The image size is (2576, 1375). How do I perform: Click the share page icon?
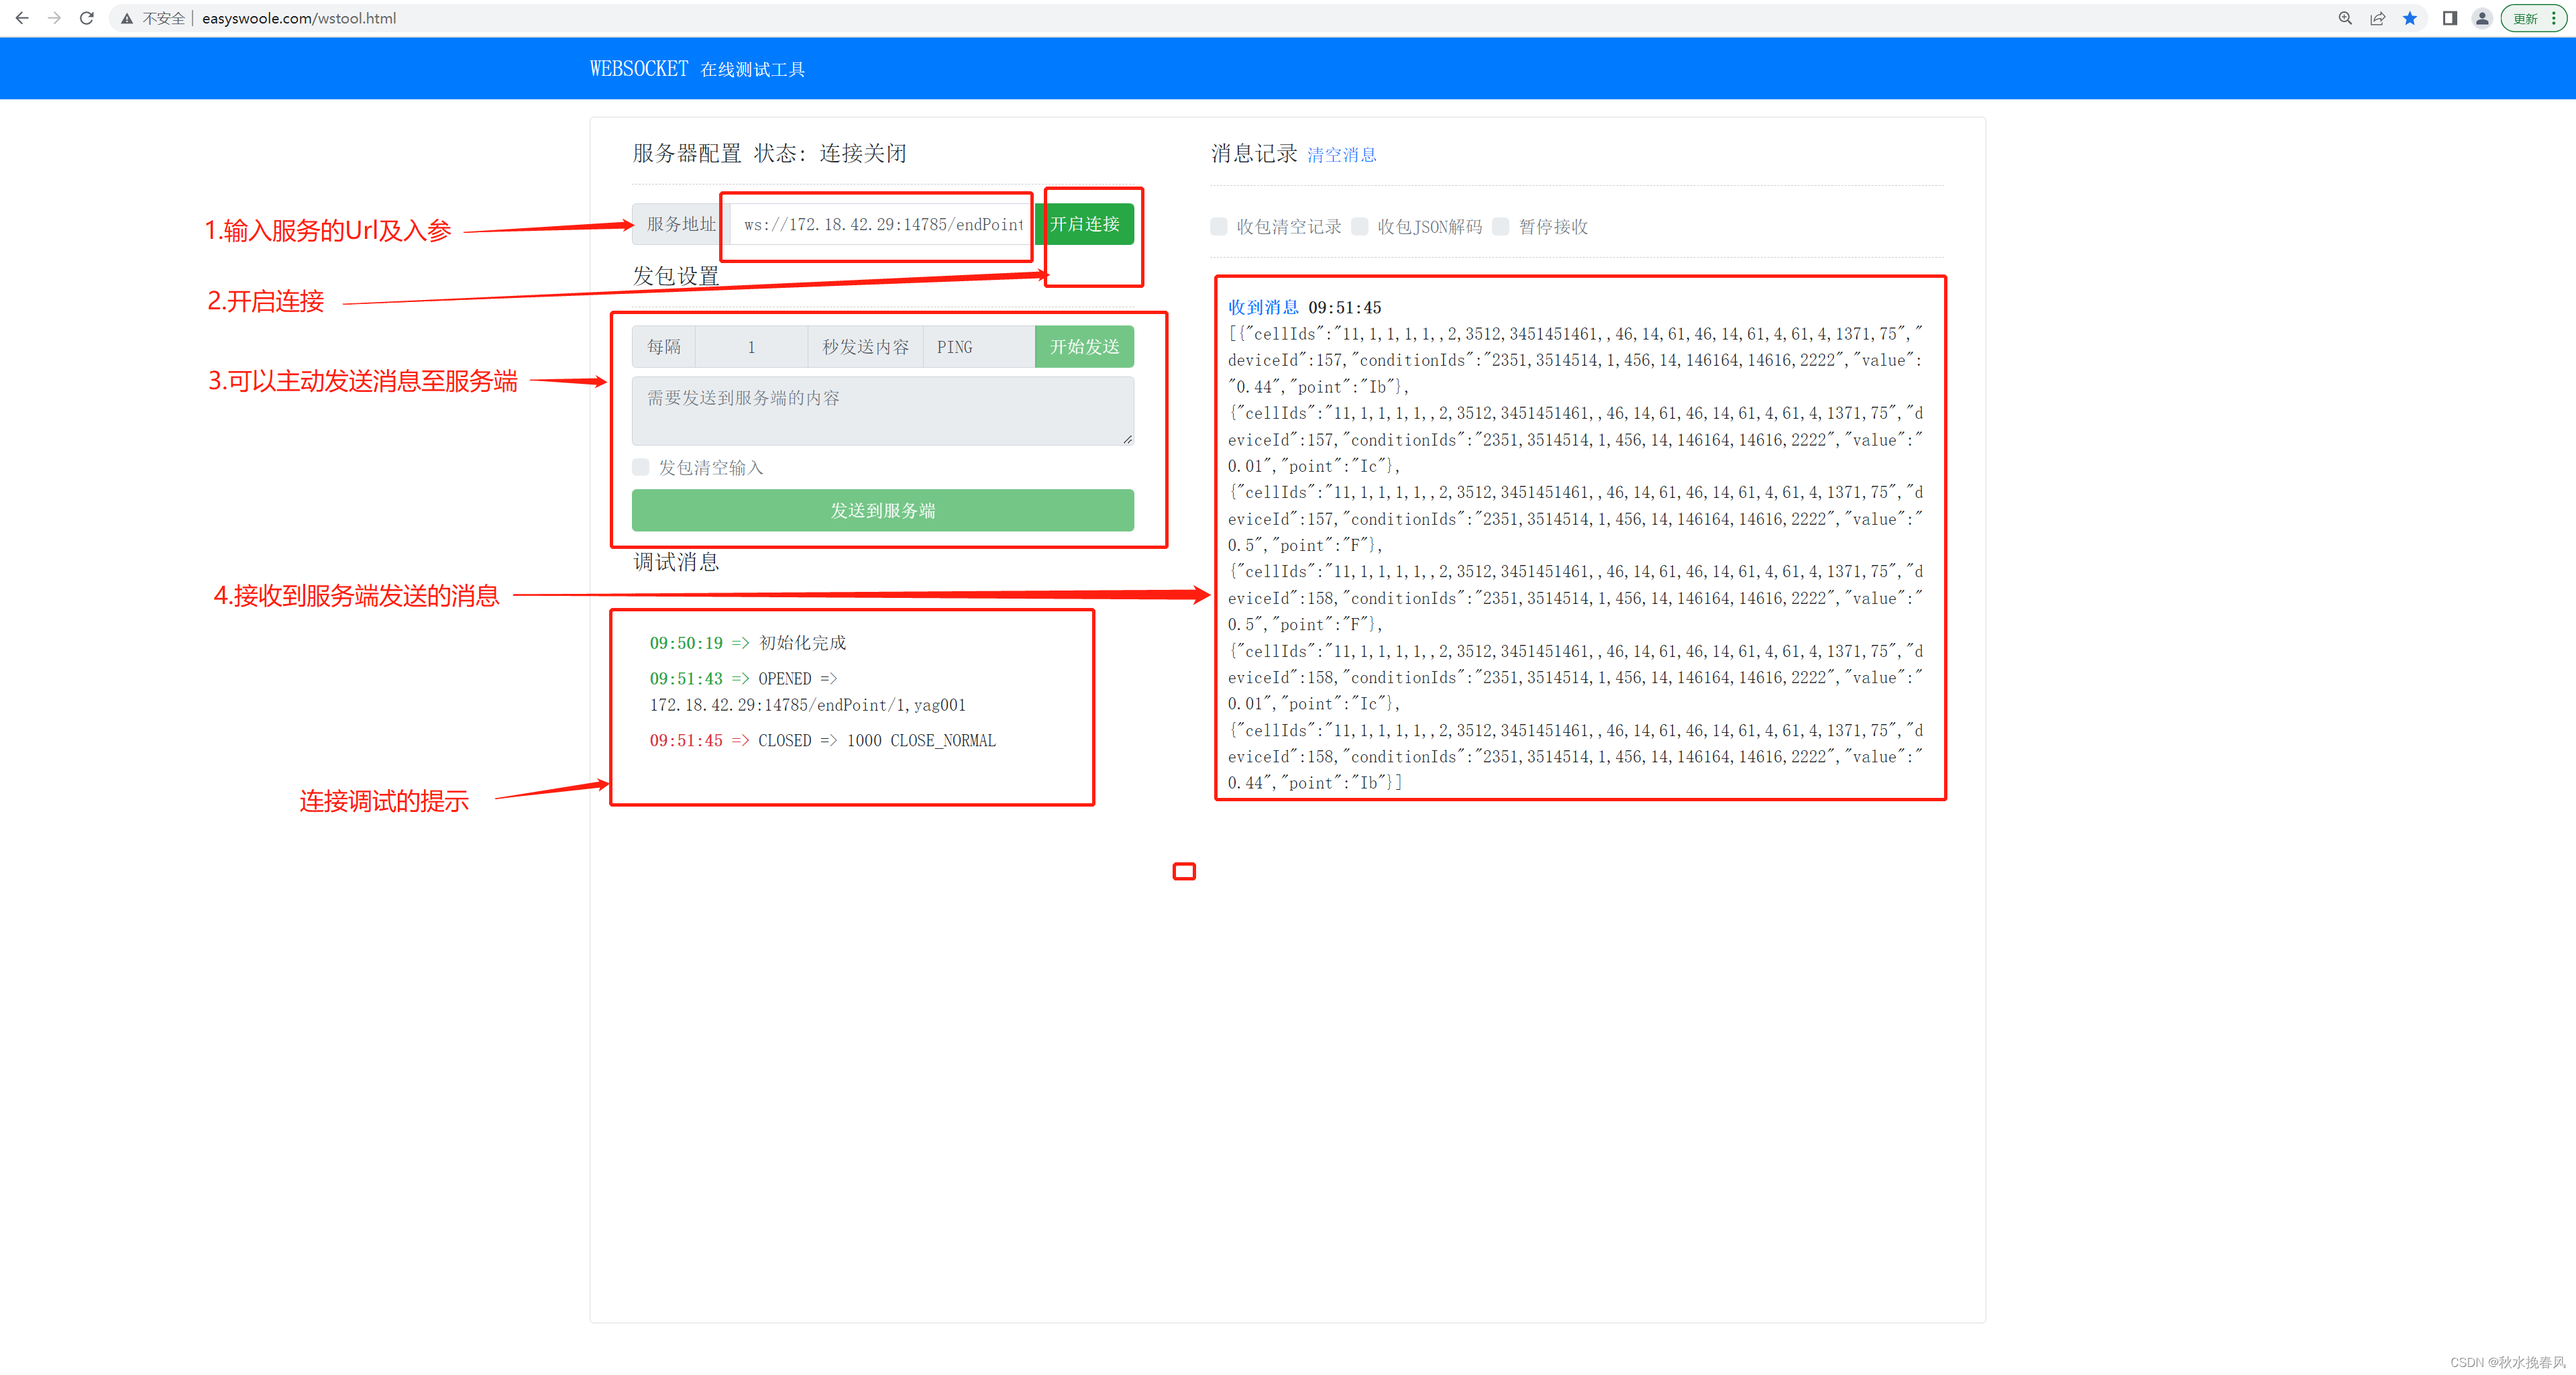tap(2378, 18)
